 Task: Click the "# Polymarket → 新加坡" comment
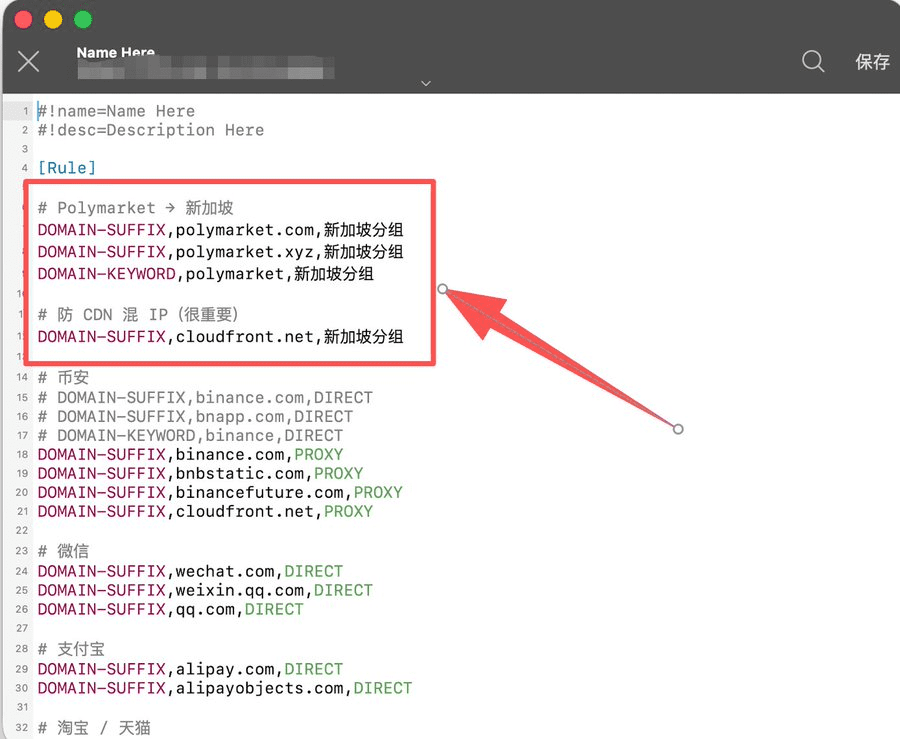point(135,208)
